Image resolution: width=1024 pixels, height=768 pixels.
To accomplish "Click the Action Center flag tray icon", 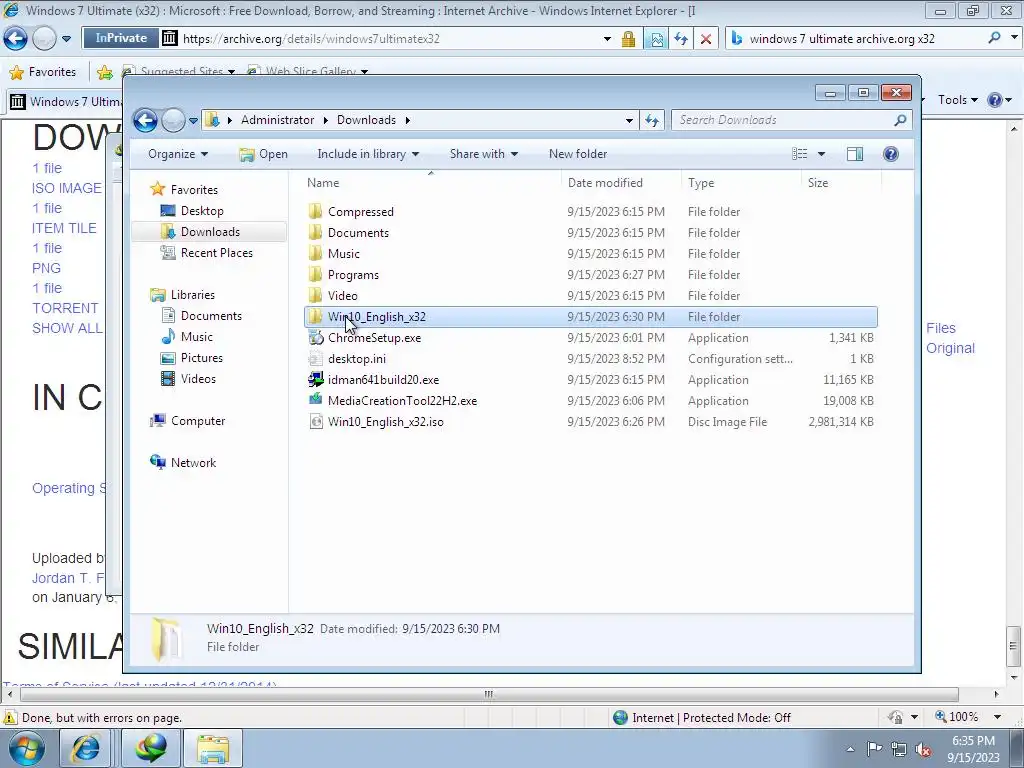I will pos(874,749).
